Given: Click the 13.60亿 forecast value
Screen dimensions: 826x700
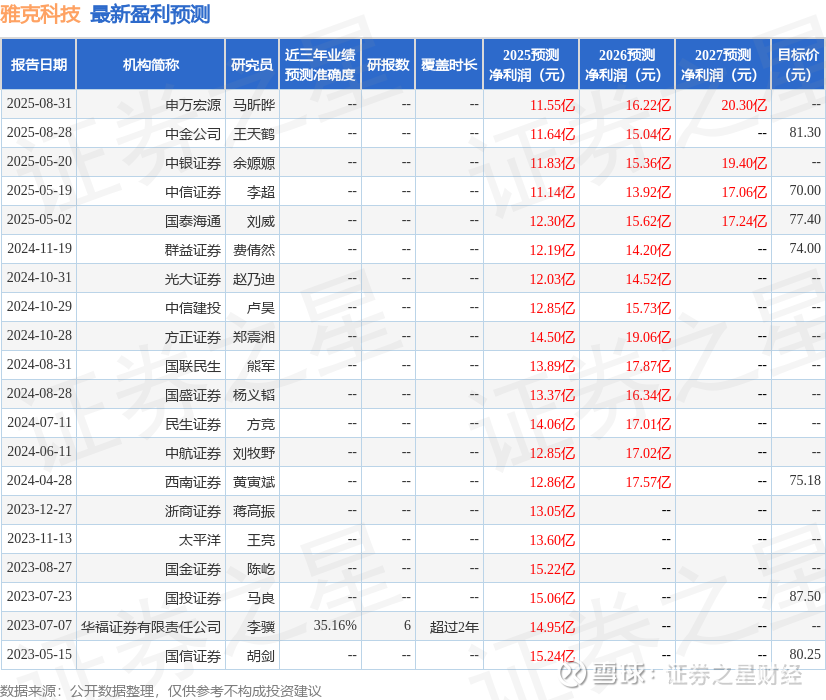Looking at the screenshot, I should pyautogui.click(x=552, y=540).
